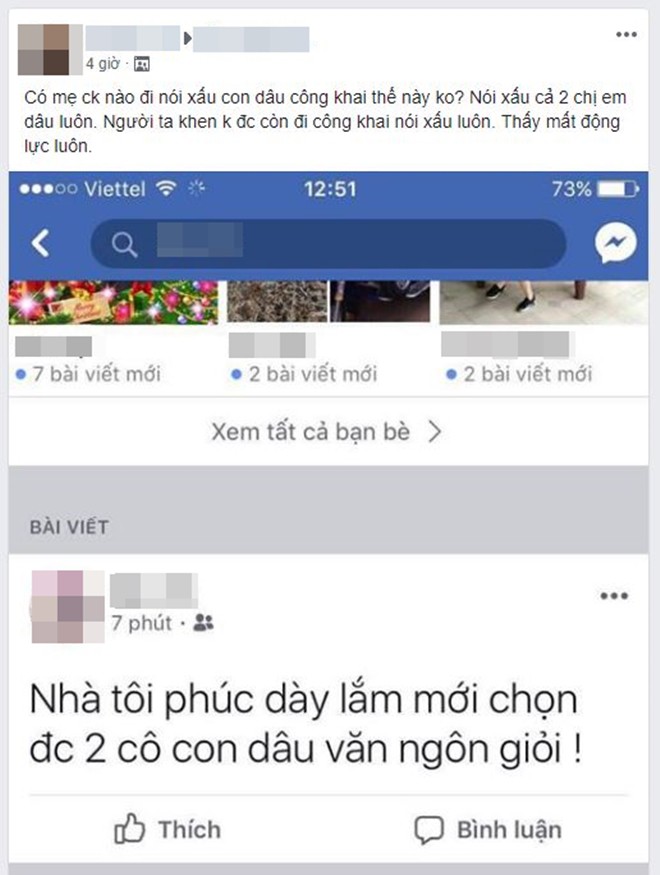
Task: Click the search magnifier icon
Action: coord(124,244)
